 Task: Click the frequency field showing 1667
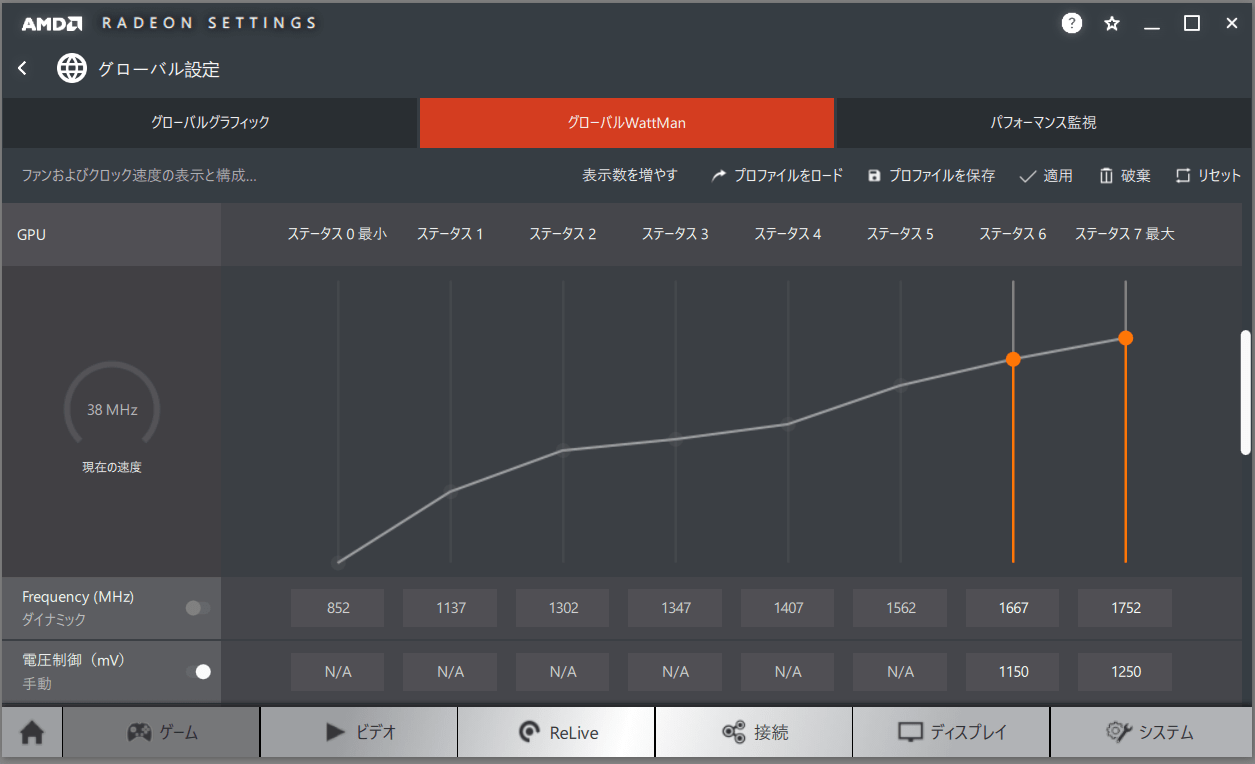tap(1013, 608)
